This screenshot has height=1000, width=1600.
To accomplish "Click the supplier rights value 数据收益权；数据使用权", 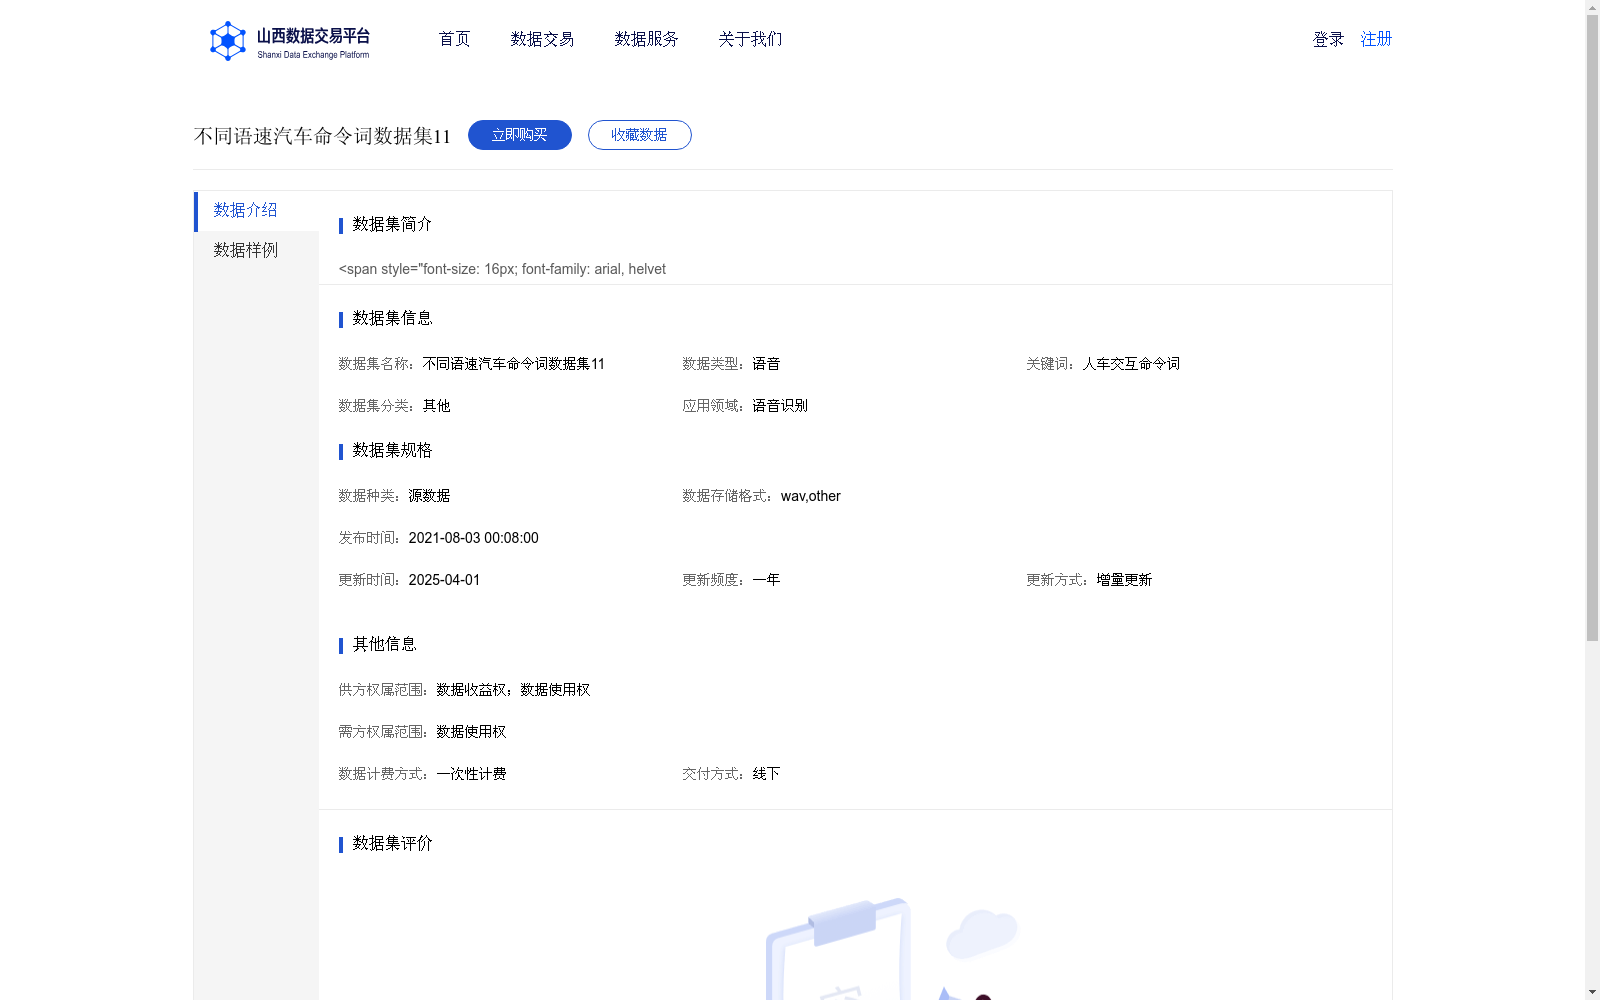I will (513, 690).
